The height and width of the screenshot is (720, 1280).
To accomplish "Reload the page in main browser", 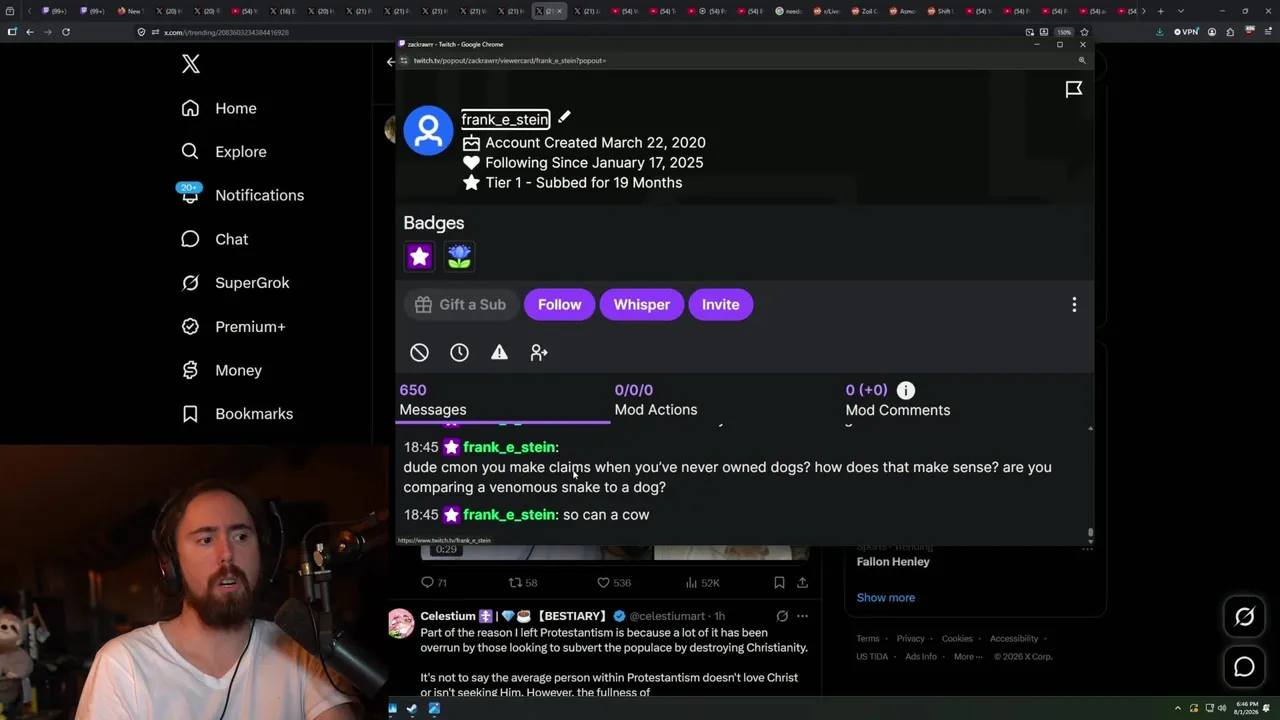I will (x=66, y=32).
